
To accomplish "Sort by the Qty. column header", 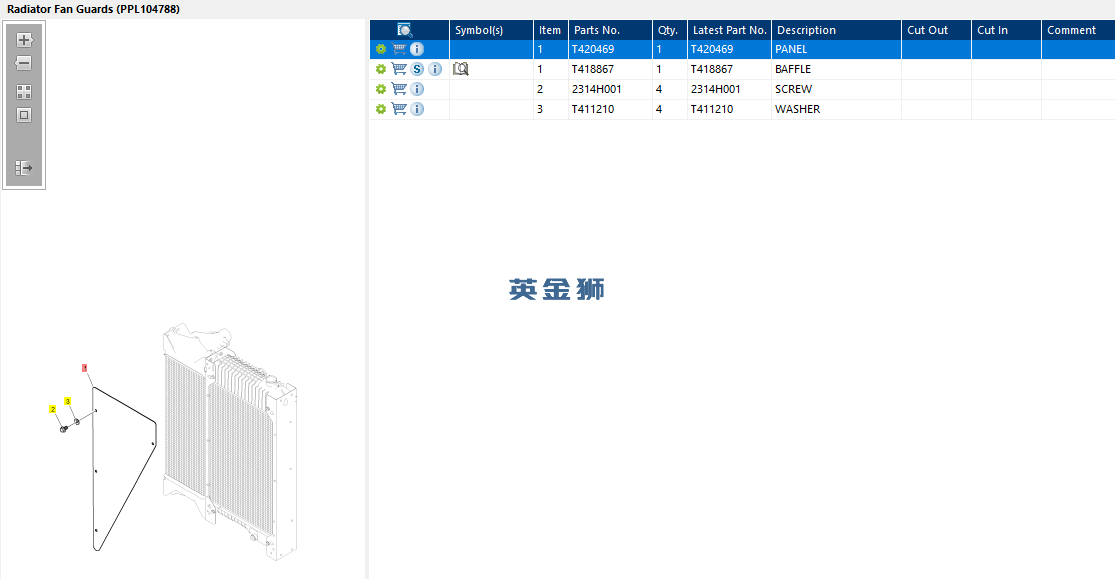I will click(670, 30).
